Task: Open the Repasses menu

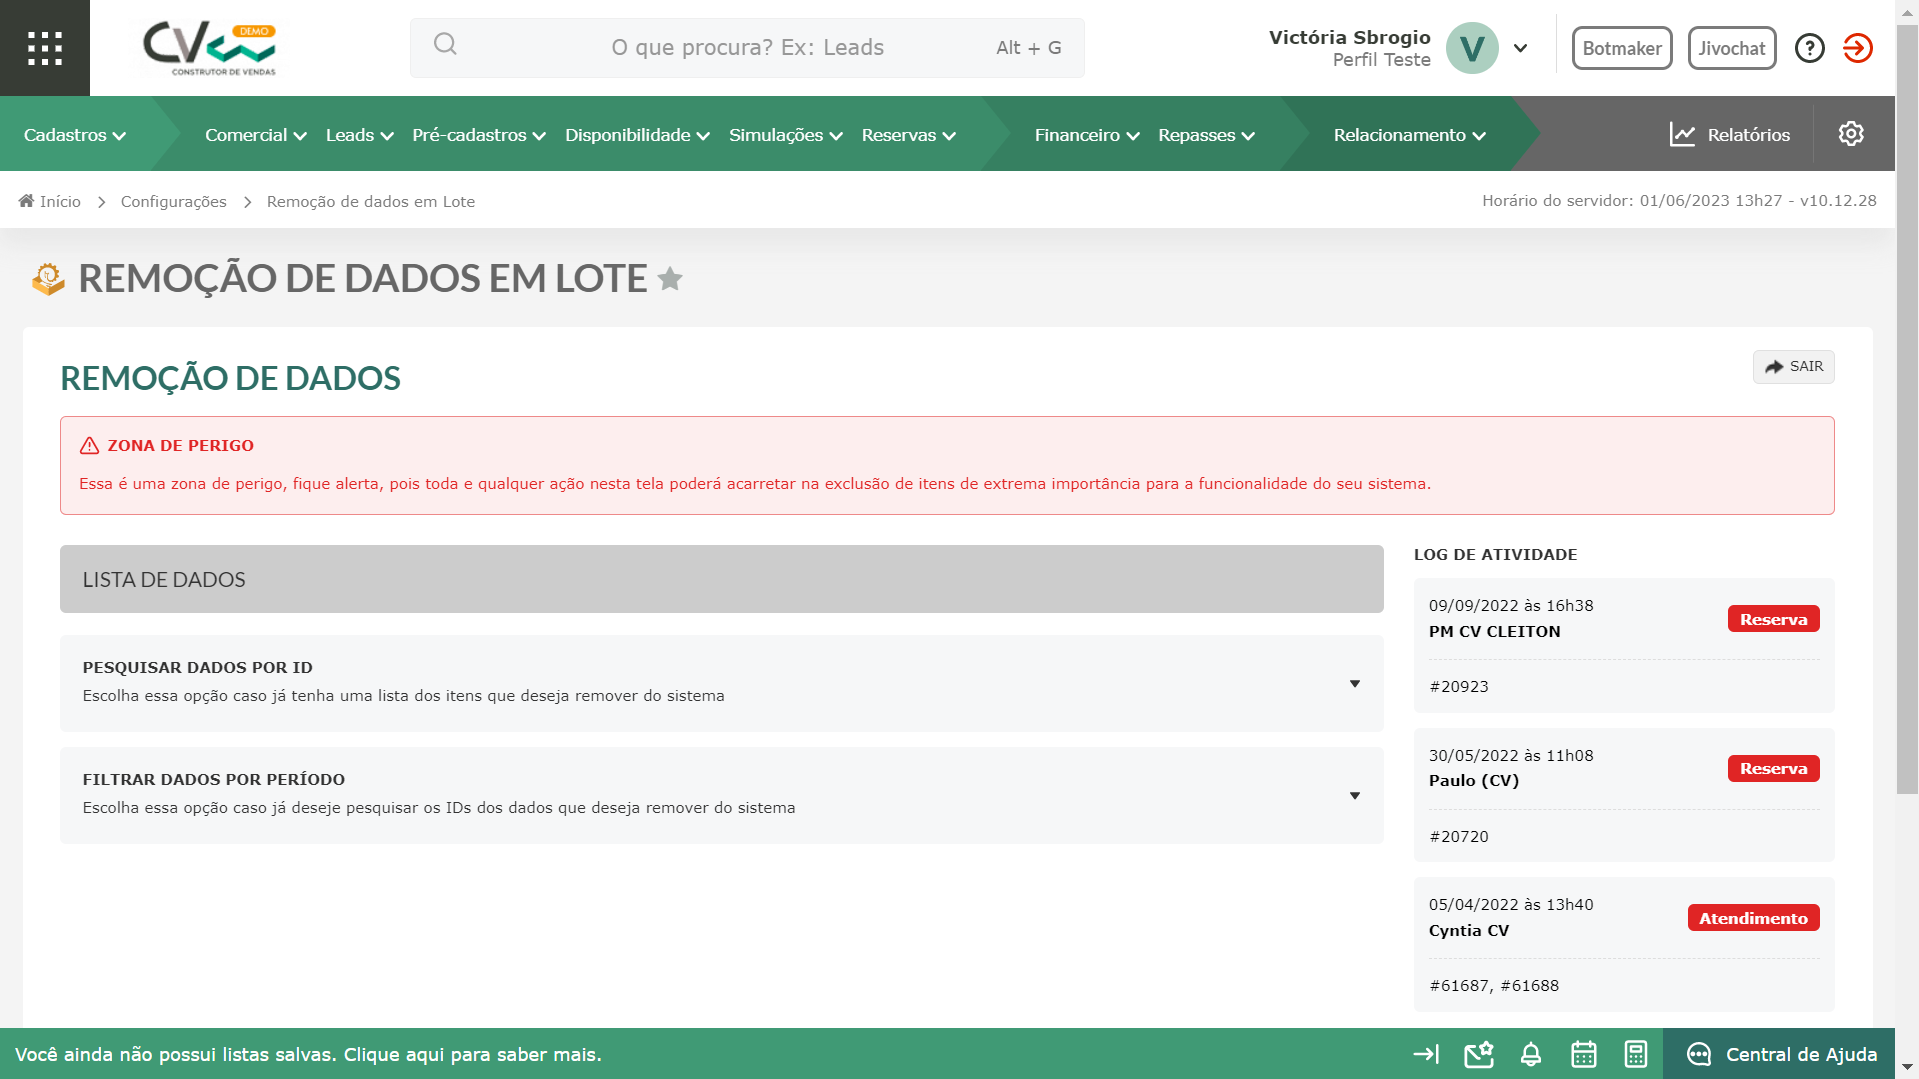Action: pyautogui.click(x=1206, y=135)
